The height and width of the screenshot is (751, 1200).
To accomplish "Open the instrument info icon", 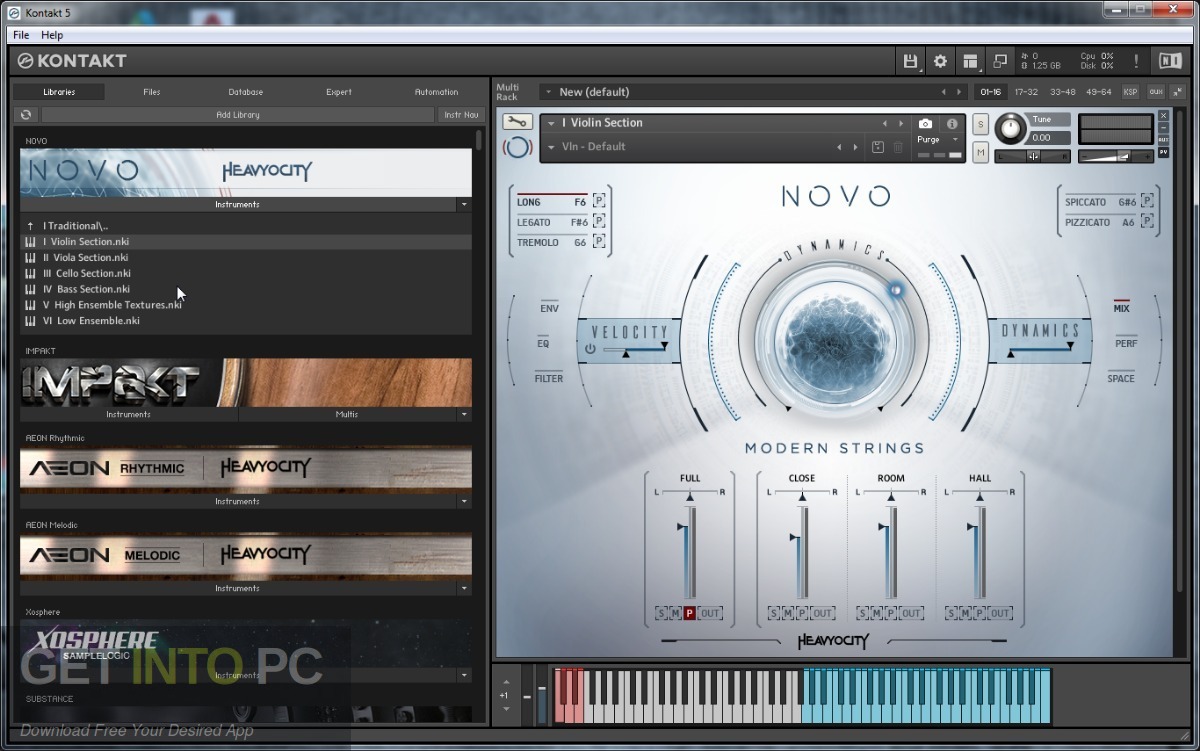I will click(952, 124).
